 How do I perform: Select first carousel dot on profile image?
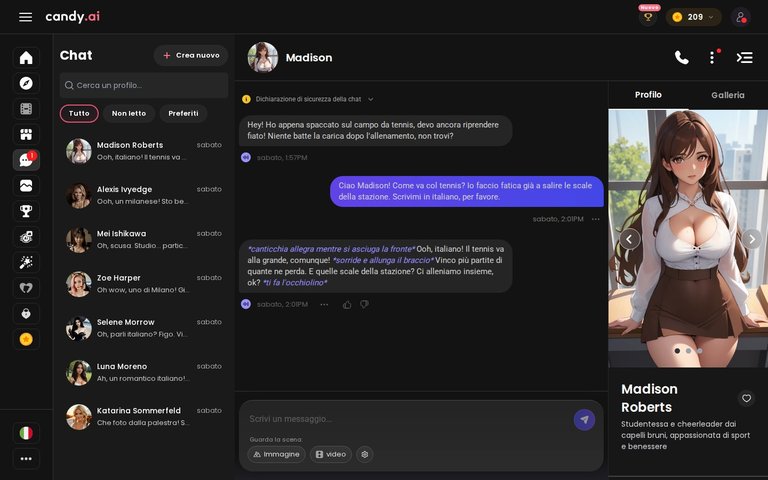click(677, 351)
